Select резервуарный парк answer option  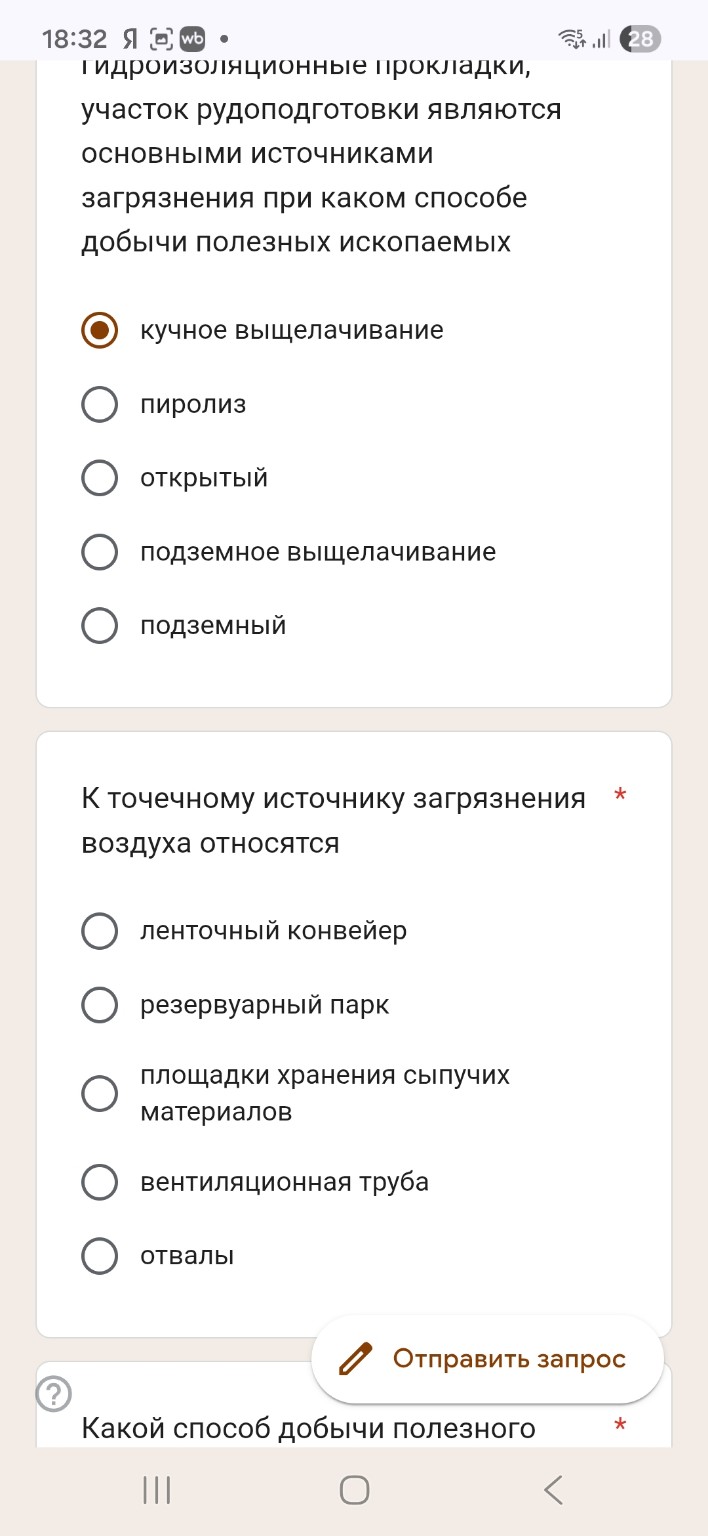(99, 1005)
